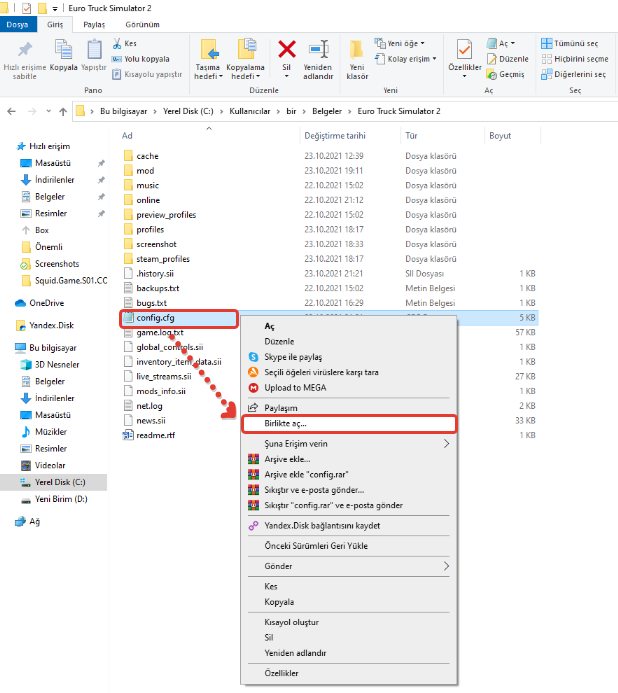Open the Kolay erişim dropdown
This screenshot has height=693, width=618.
pyautogui.click(x=406, y=59)
